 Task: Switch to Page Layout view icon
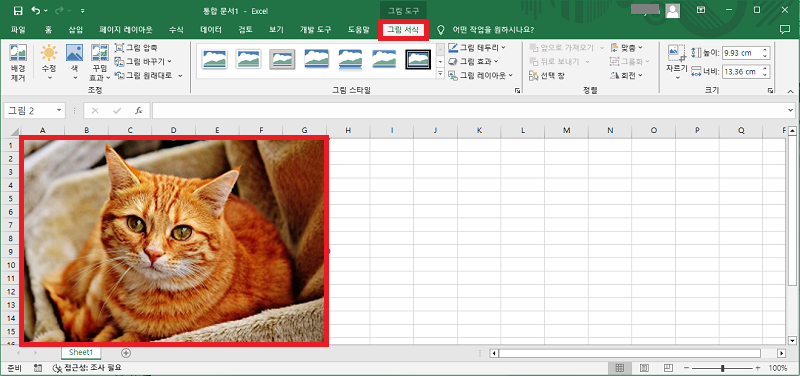click(x=644, y=368)
